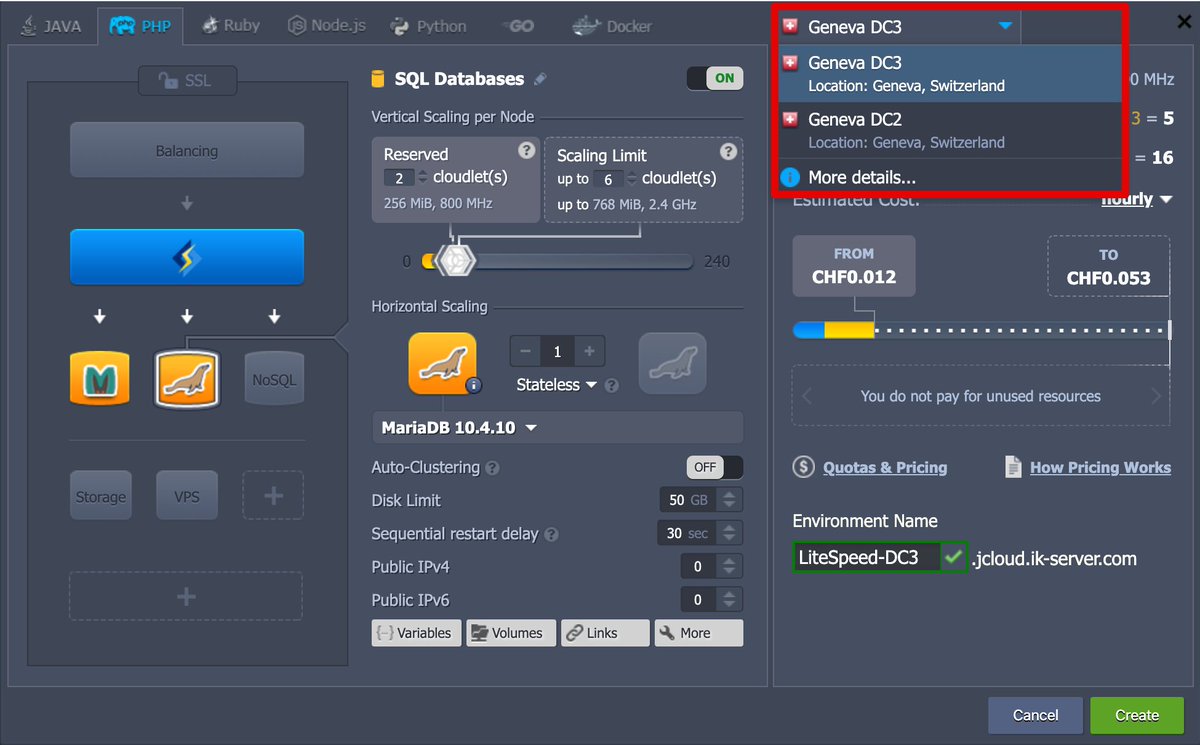
Task: Click the small dashed plus box beside VPS
Action: coord(273,496)
